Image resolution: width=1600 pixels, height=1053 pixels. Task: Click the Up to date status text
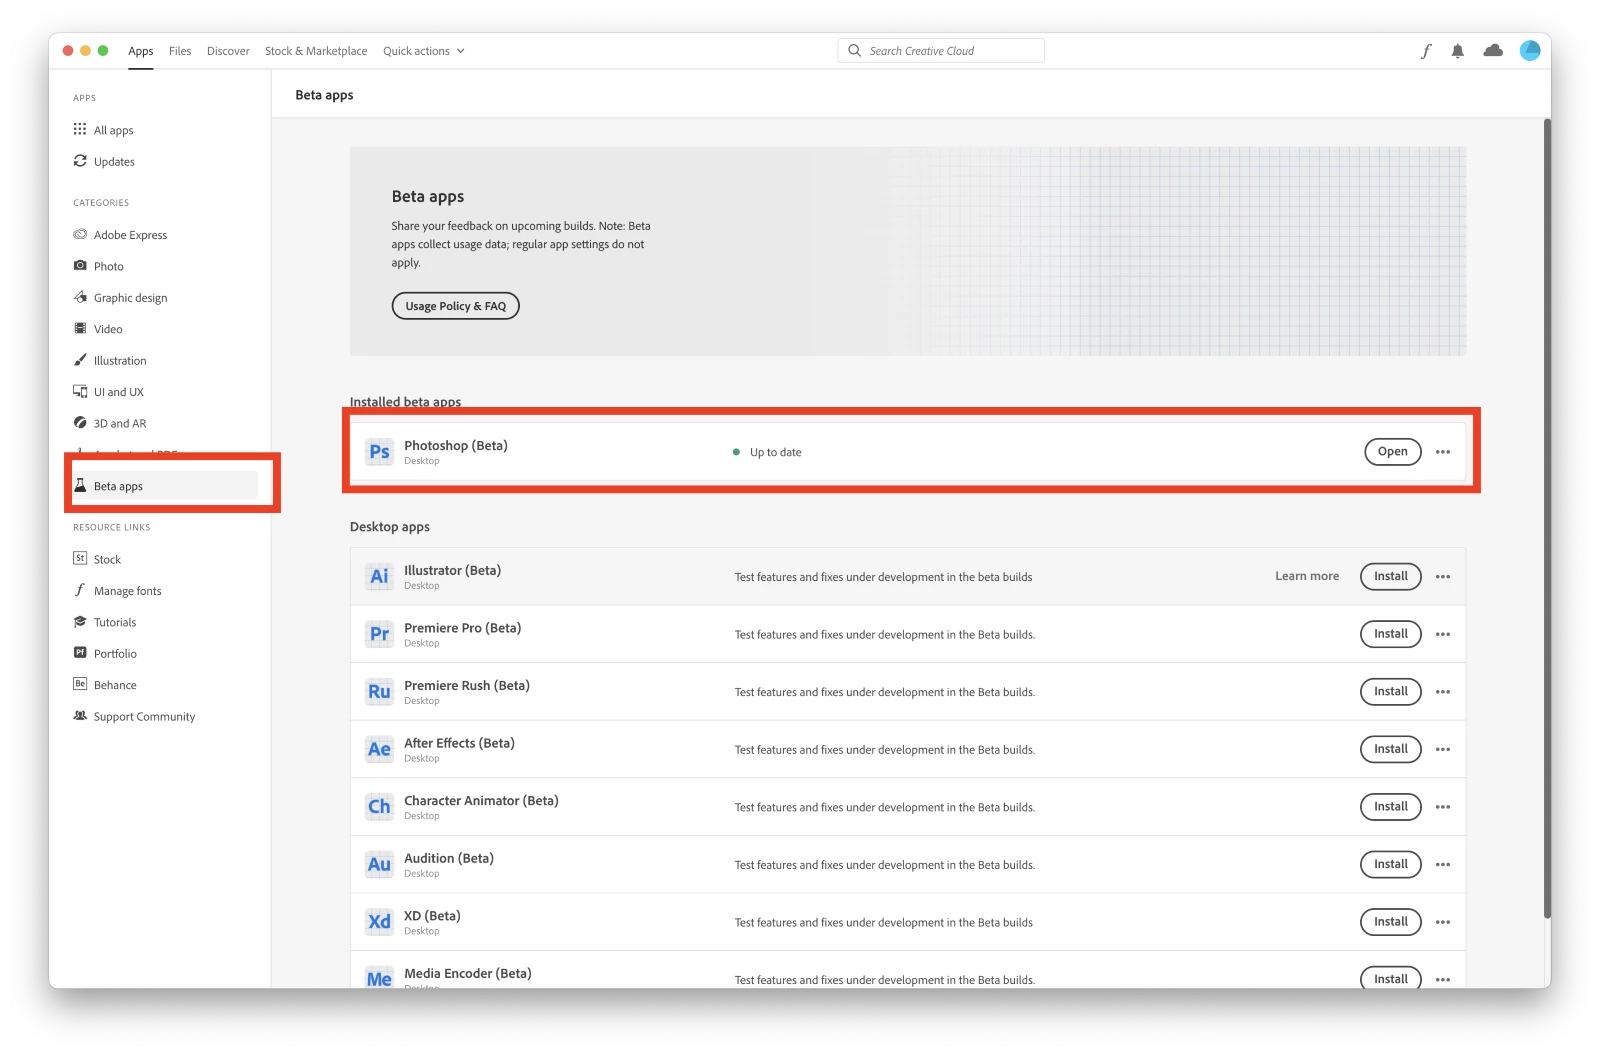tap(776, 452)
